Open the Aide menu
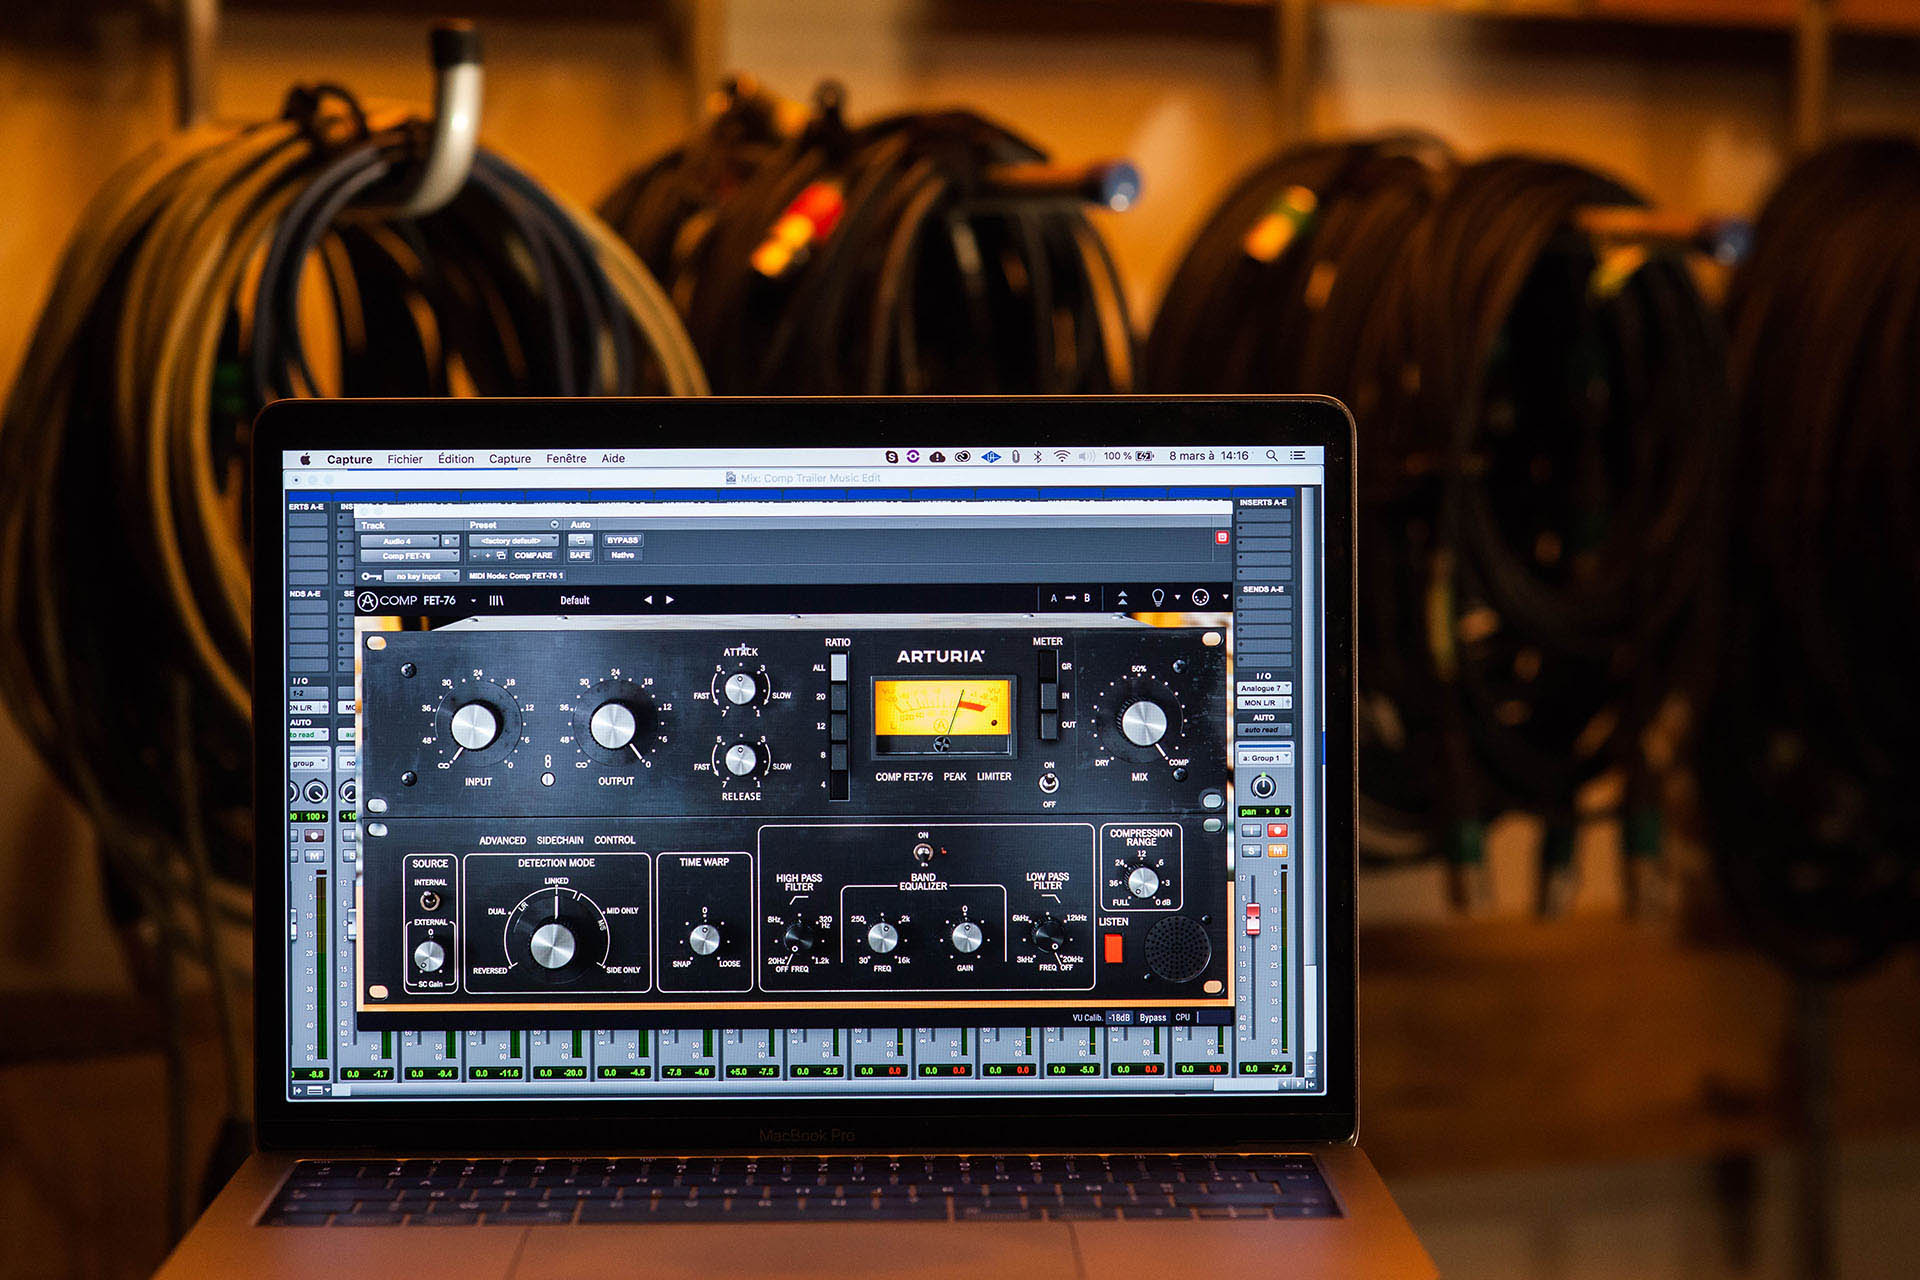Screen dimensions: 1920x1280 [613, 459]
